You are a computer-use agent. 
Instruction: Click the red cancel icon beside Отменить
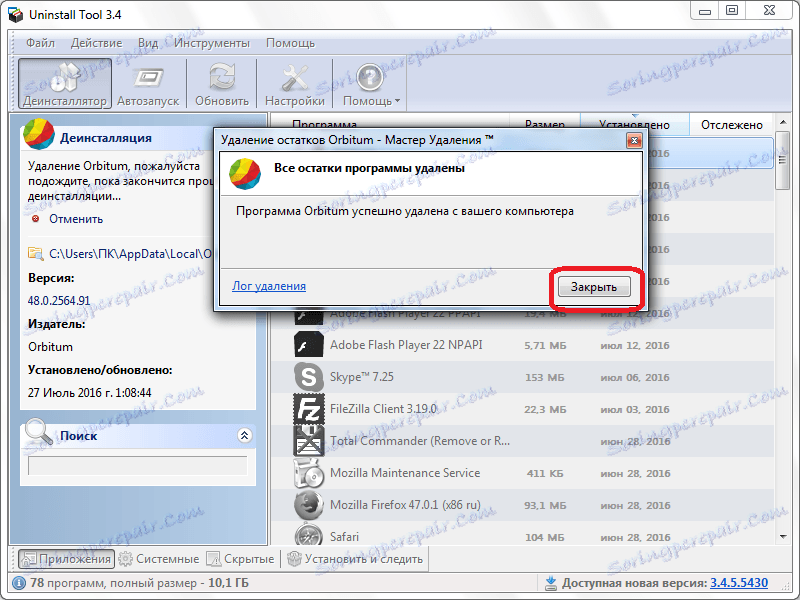click(35, 219)
